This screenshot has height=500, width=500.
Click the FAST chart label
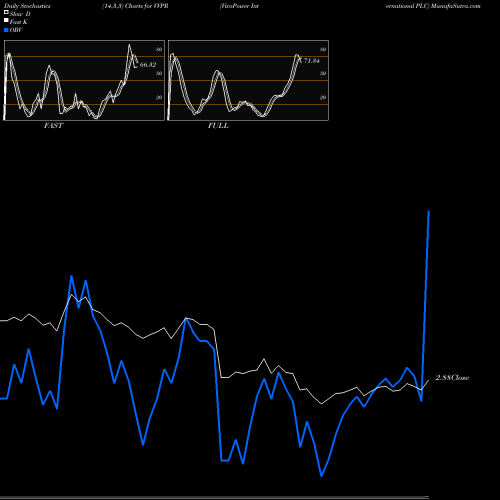53,126
